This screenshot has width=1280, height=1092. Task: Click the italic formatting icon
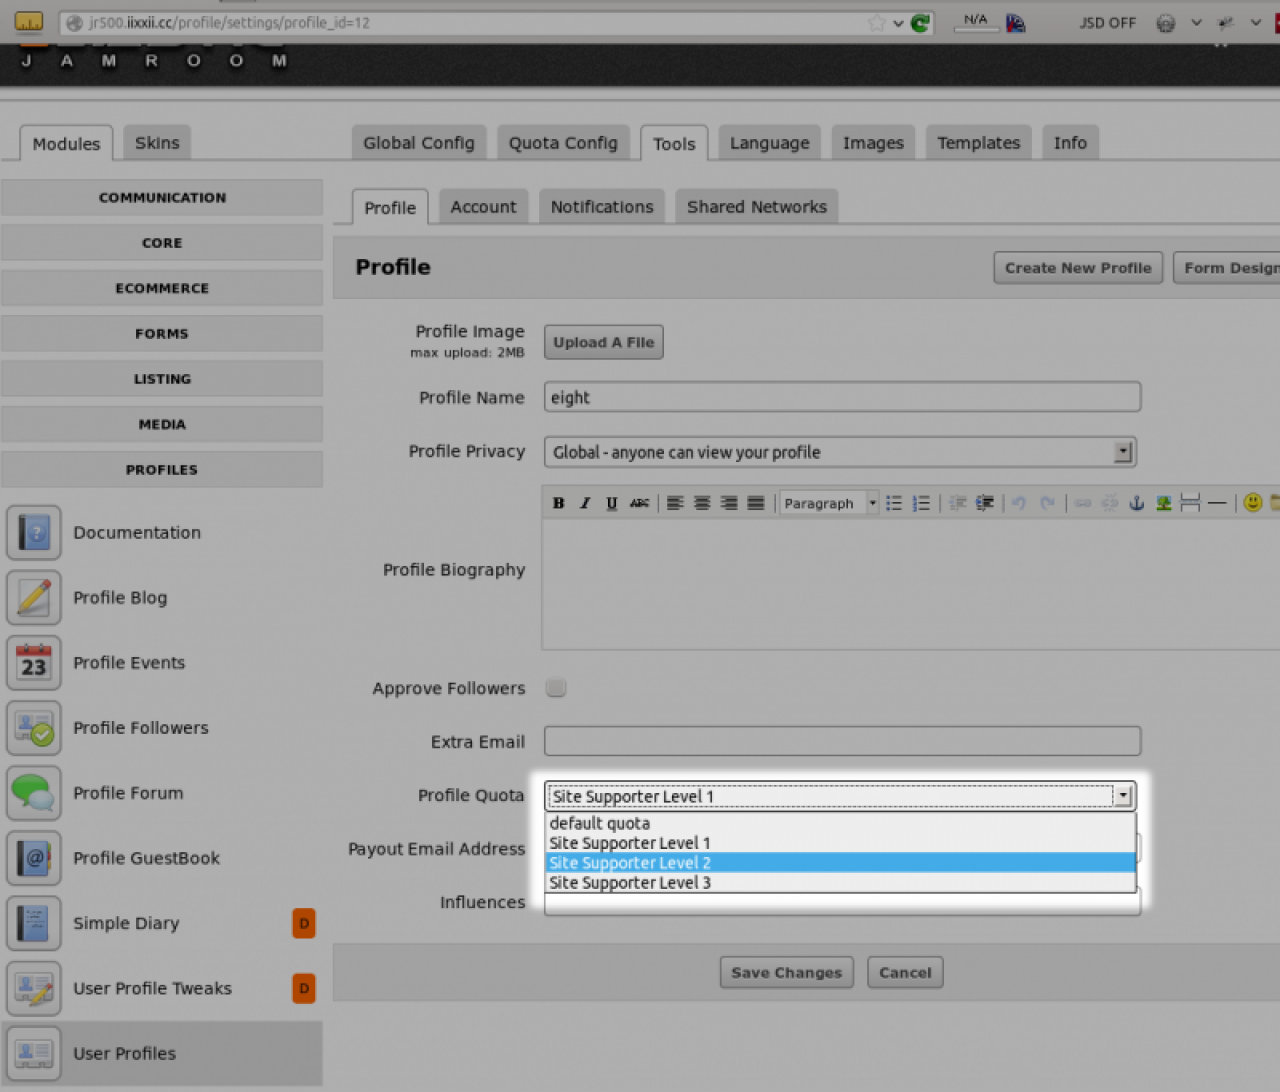click(585, 503)
